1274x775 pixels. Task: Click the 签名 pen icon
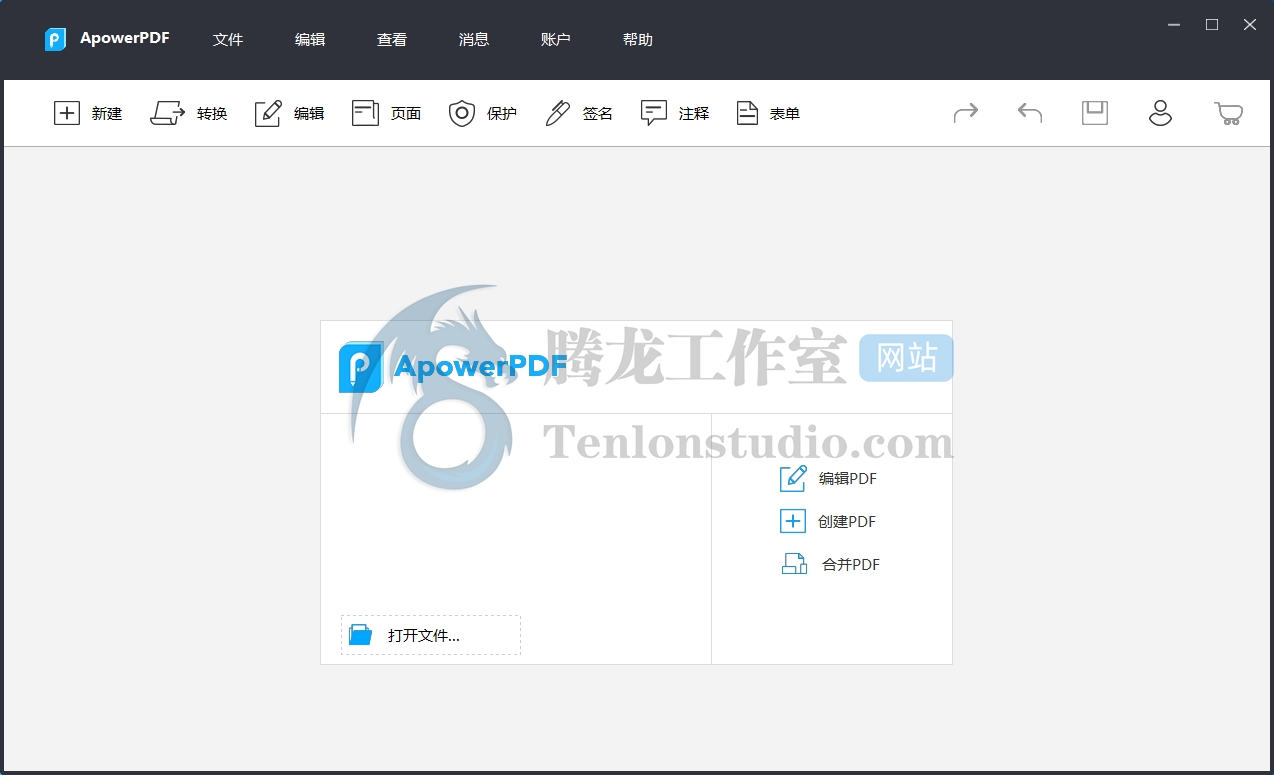[x=558, y=113]
